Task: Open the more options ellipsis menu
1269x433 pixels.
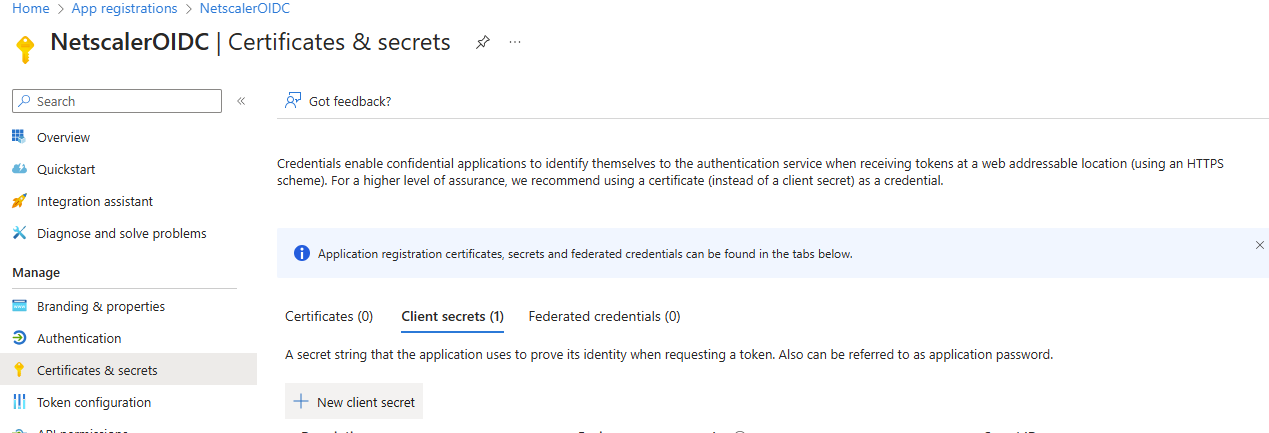Action: point(515,43)
